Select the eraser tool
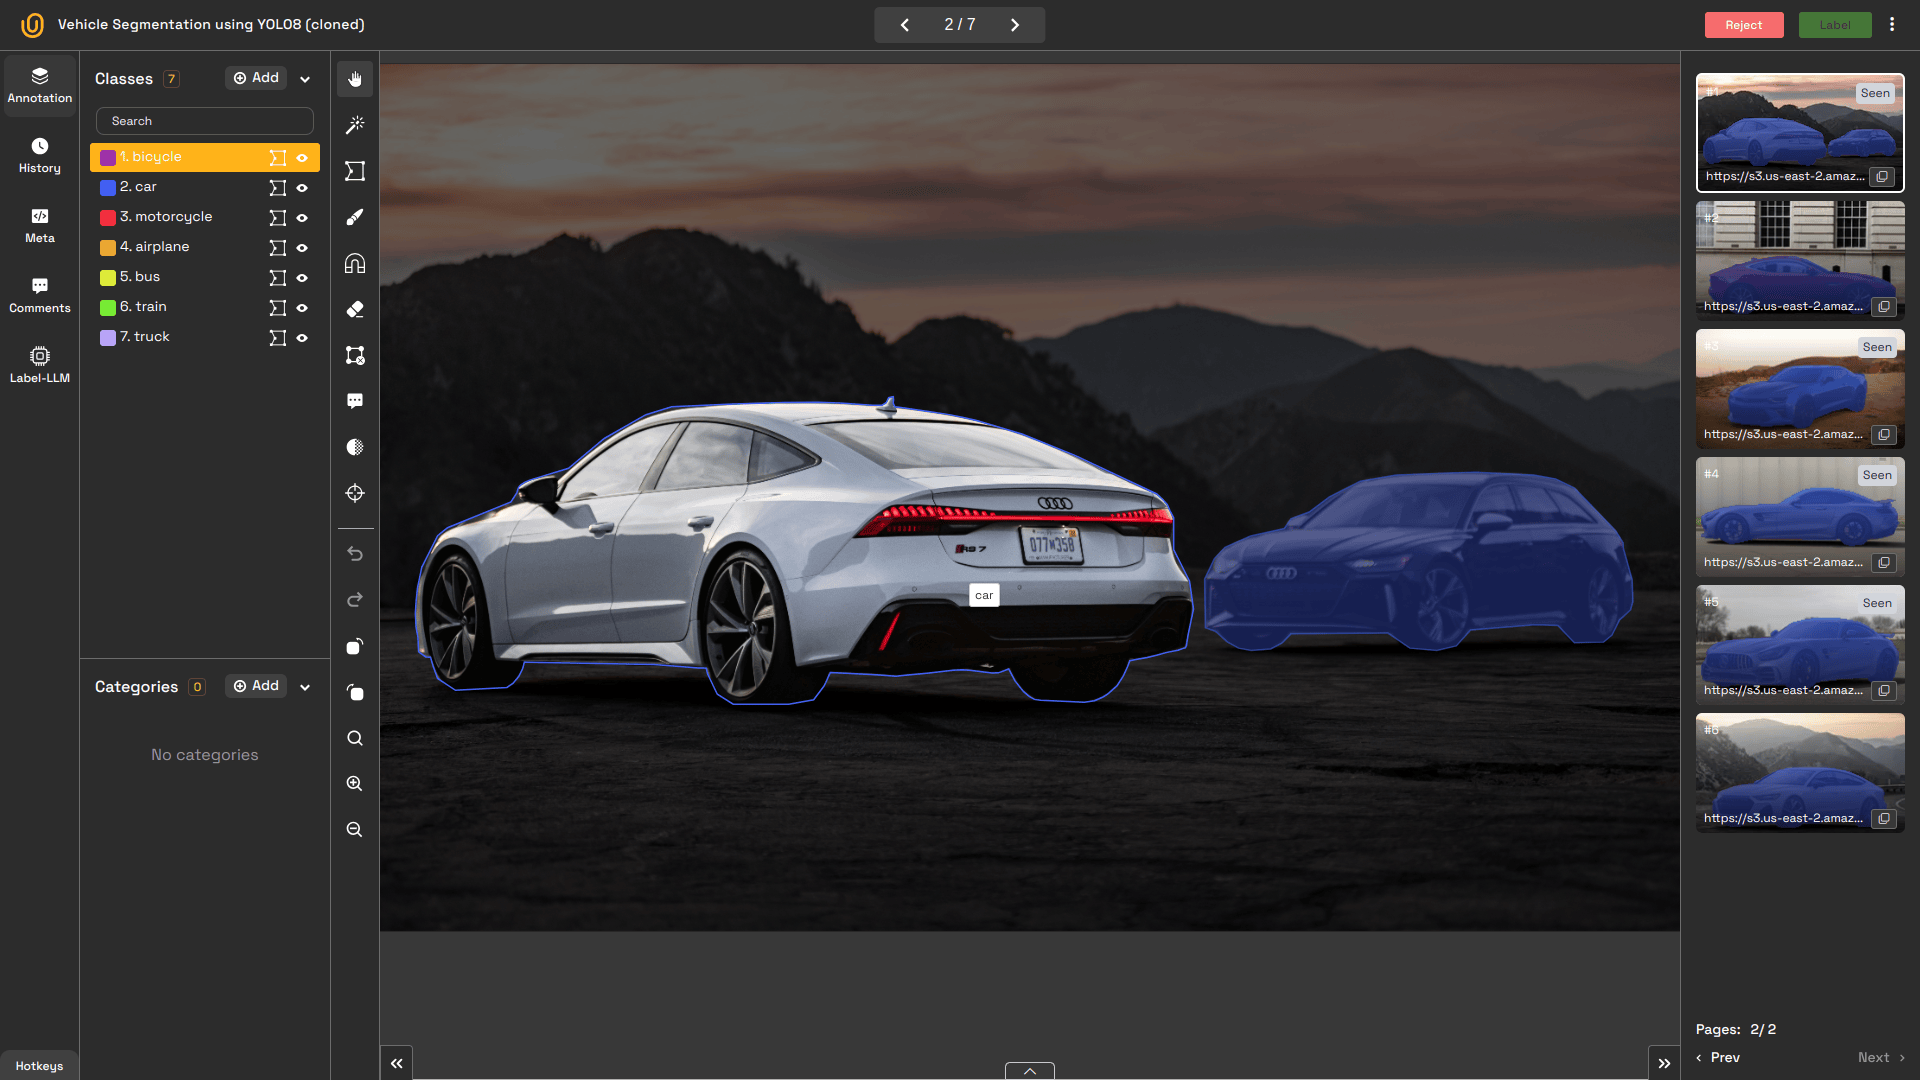The width and height of the screenshot is (1920, 1080). click(x=354, y=309)
